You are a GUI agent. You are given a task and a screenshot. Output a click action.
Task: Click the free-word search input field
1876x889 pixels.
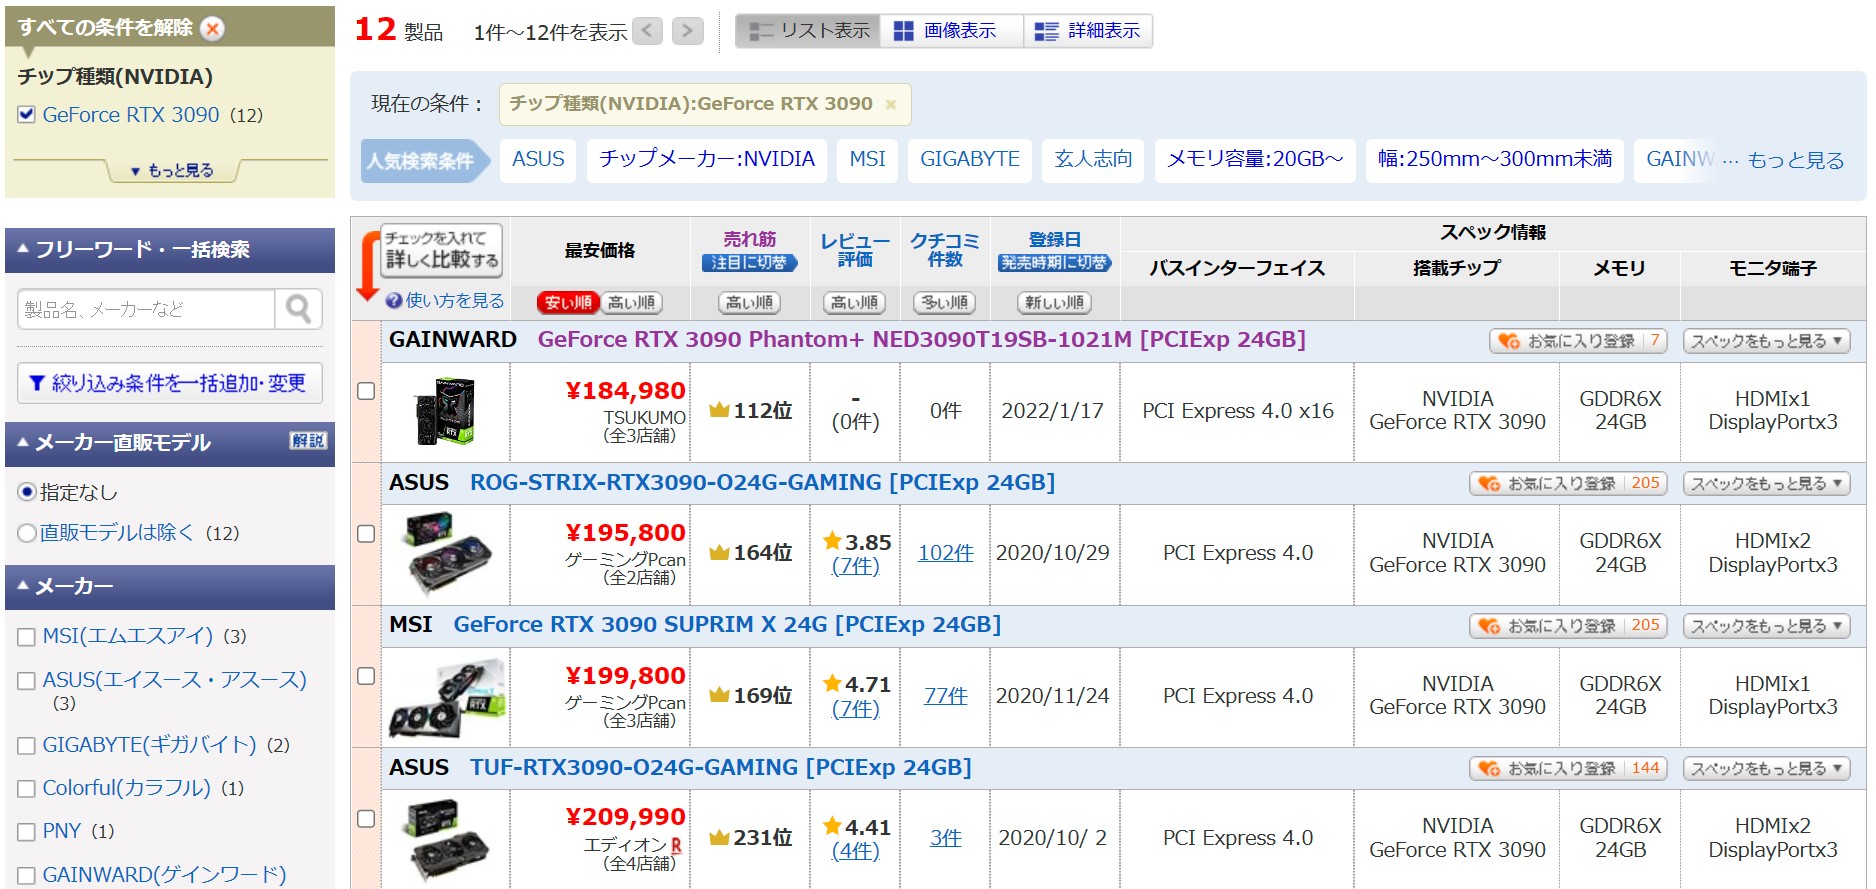[146, 309]
